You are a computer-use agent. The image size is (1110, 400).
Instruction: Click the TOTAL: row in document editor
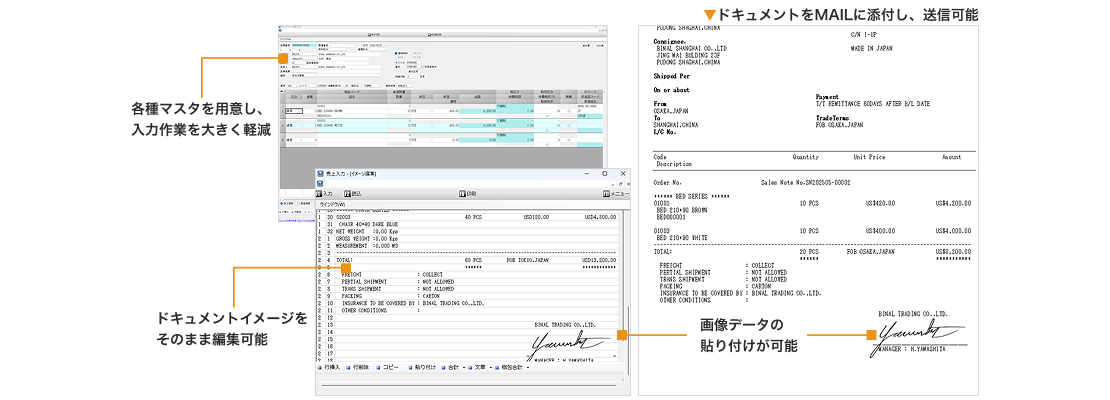point(345,260)
